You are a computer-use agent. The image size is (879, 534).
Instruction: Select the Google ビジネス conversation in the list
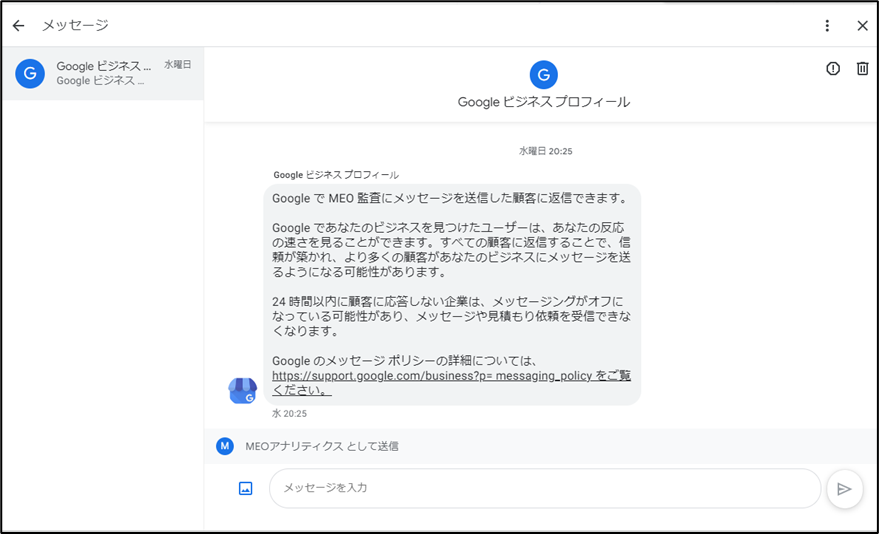click(x=103, y=73)
